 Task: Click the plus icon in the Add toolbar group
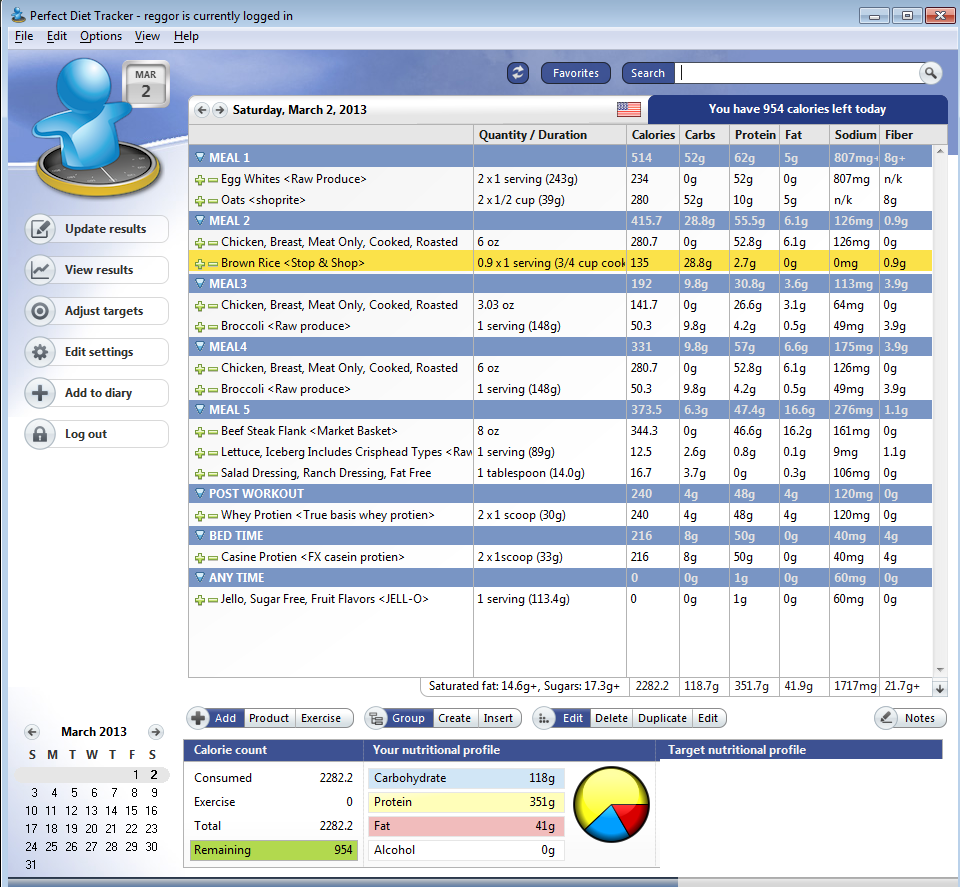[x=198, y=718]
